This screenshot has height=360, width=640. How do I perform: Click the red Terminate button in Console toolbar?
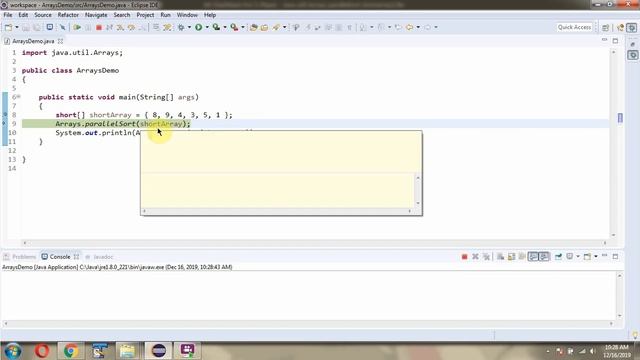(x=464, y=257)
